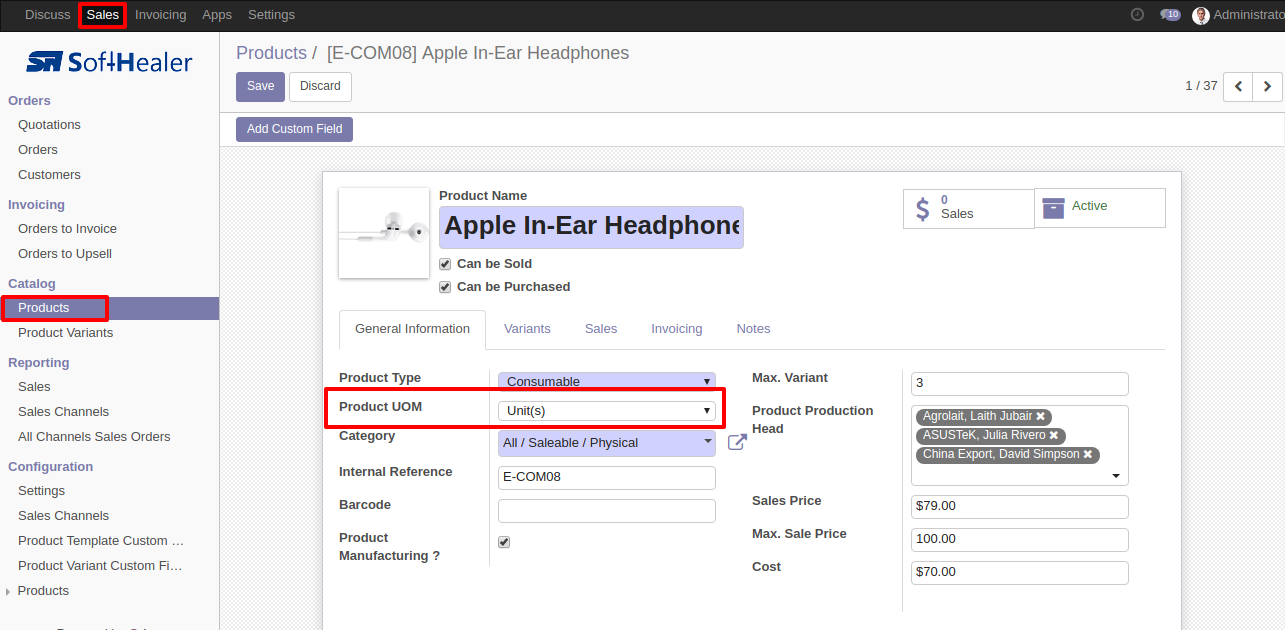Screen dimensions: 1285x630
Task: Open Orders to Upsell
Action: tap(65, 254)
